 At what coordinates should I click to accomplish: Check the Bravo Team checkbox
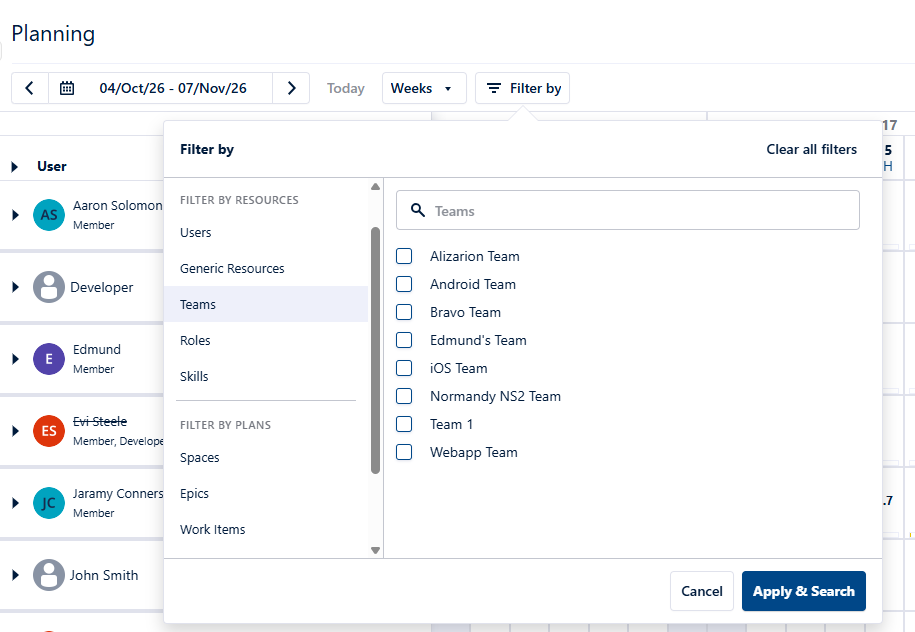(404, 312)
